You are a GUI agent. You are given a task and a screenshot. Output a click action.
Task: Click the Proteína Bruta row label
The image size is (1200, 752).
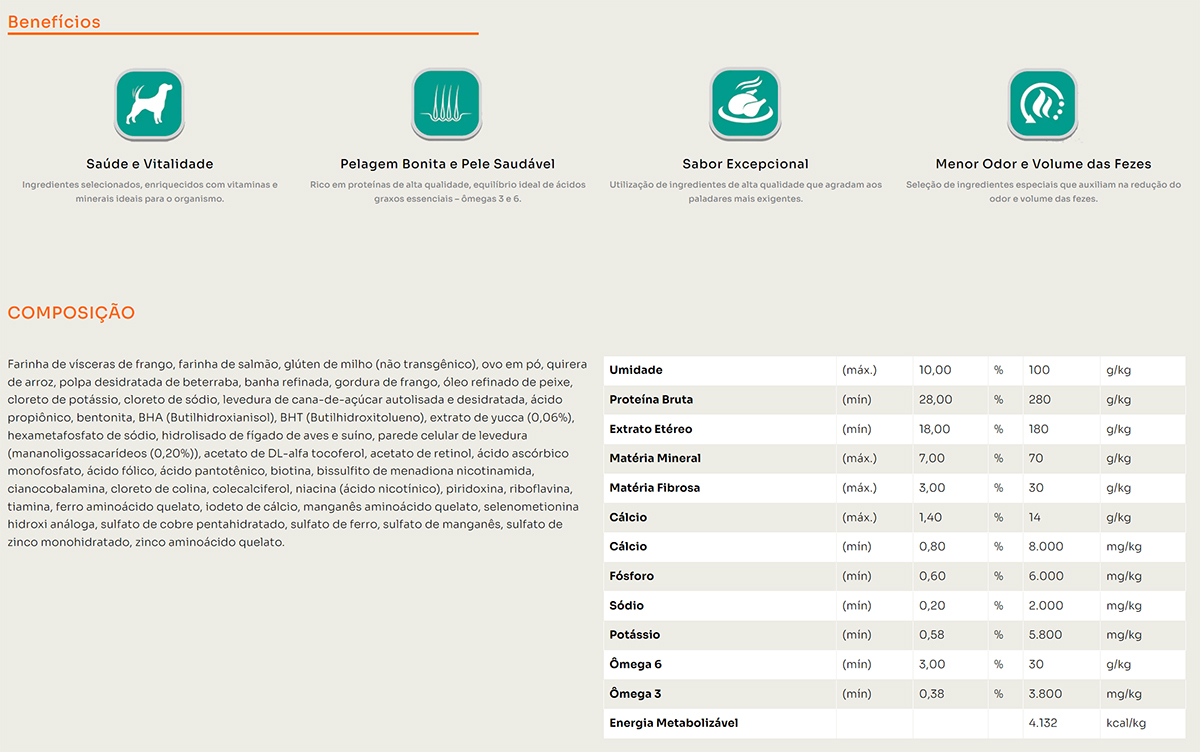[x=651, y=400]
